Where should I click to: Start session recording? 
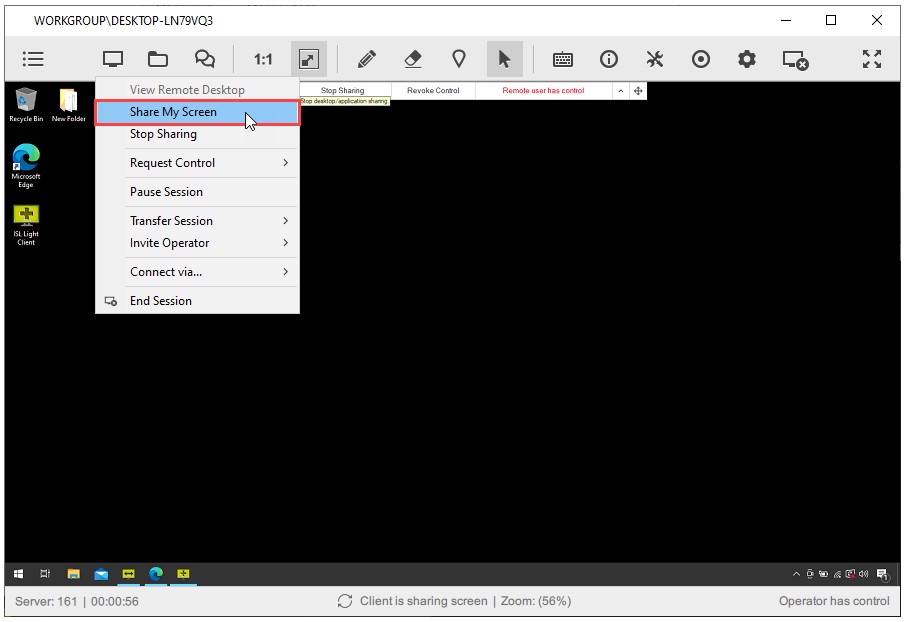pos(701,59)
